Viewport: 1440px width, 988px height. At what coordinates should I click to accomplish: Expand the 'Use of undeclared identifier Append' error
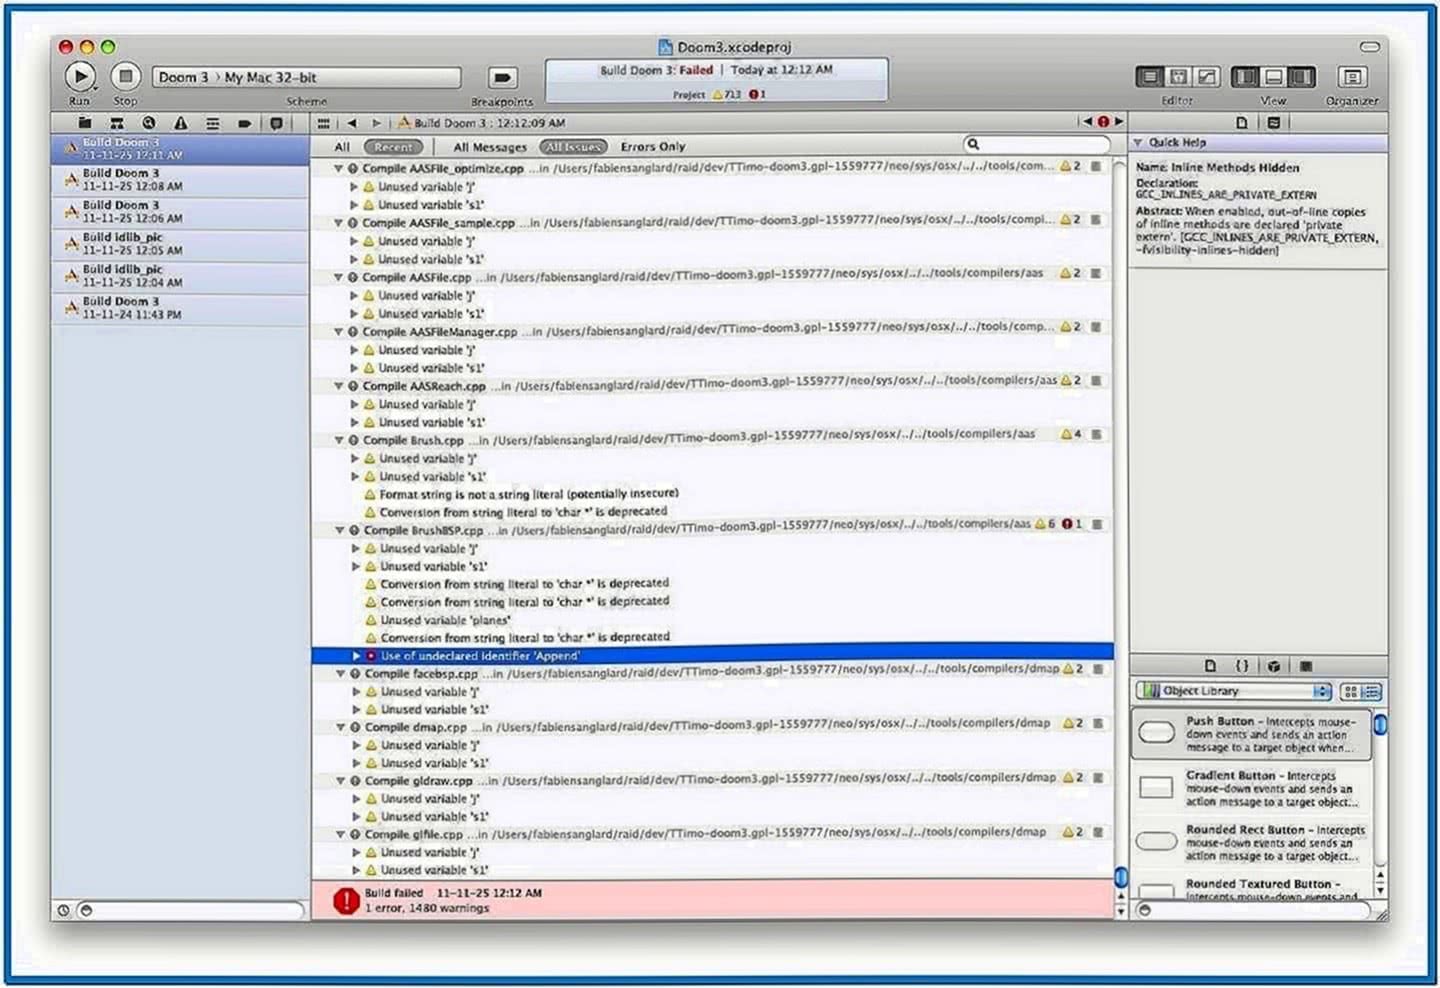tap(356, 656)
